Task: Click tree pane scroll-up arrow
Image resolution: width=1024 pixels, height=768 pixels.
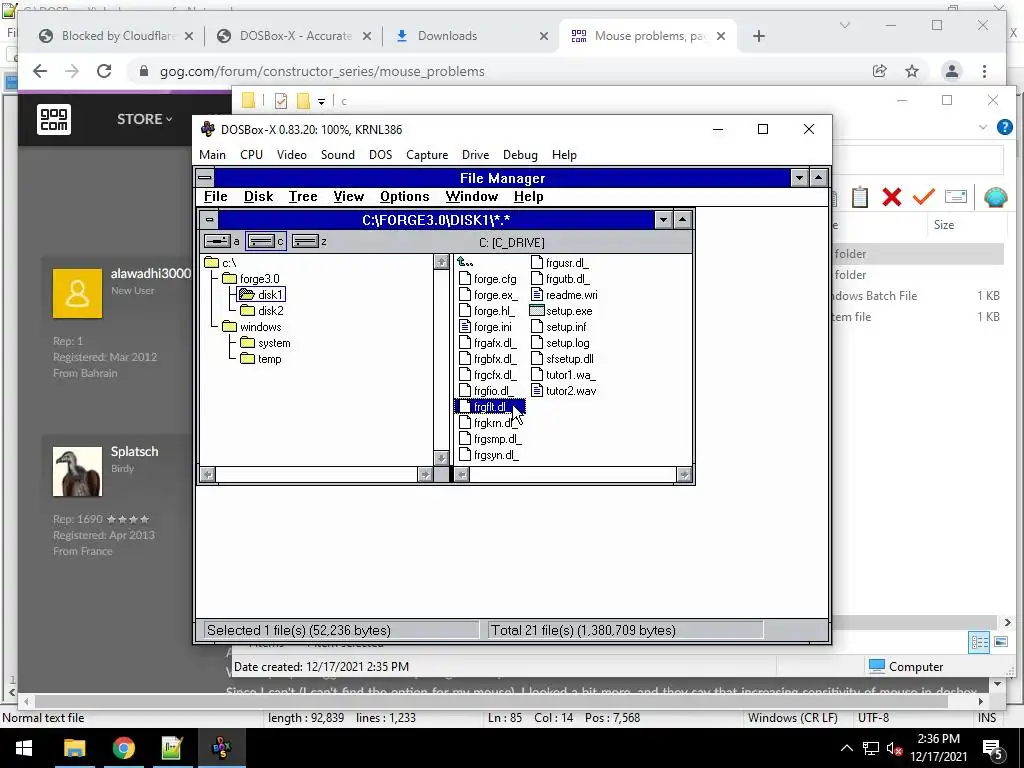Action: (x=441, y=262)
